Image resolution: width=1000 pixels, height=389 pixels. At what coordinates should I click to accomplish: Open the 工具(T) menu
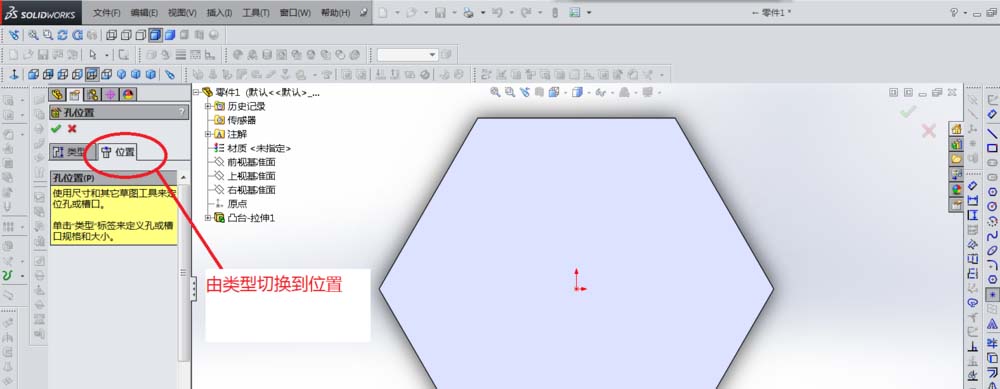[x=256, y=13]
